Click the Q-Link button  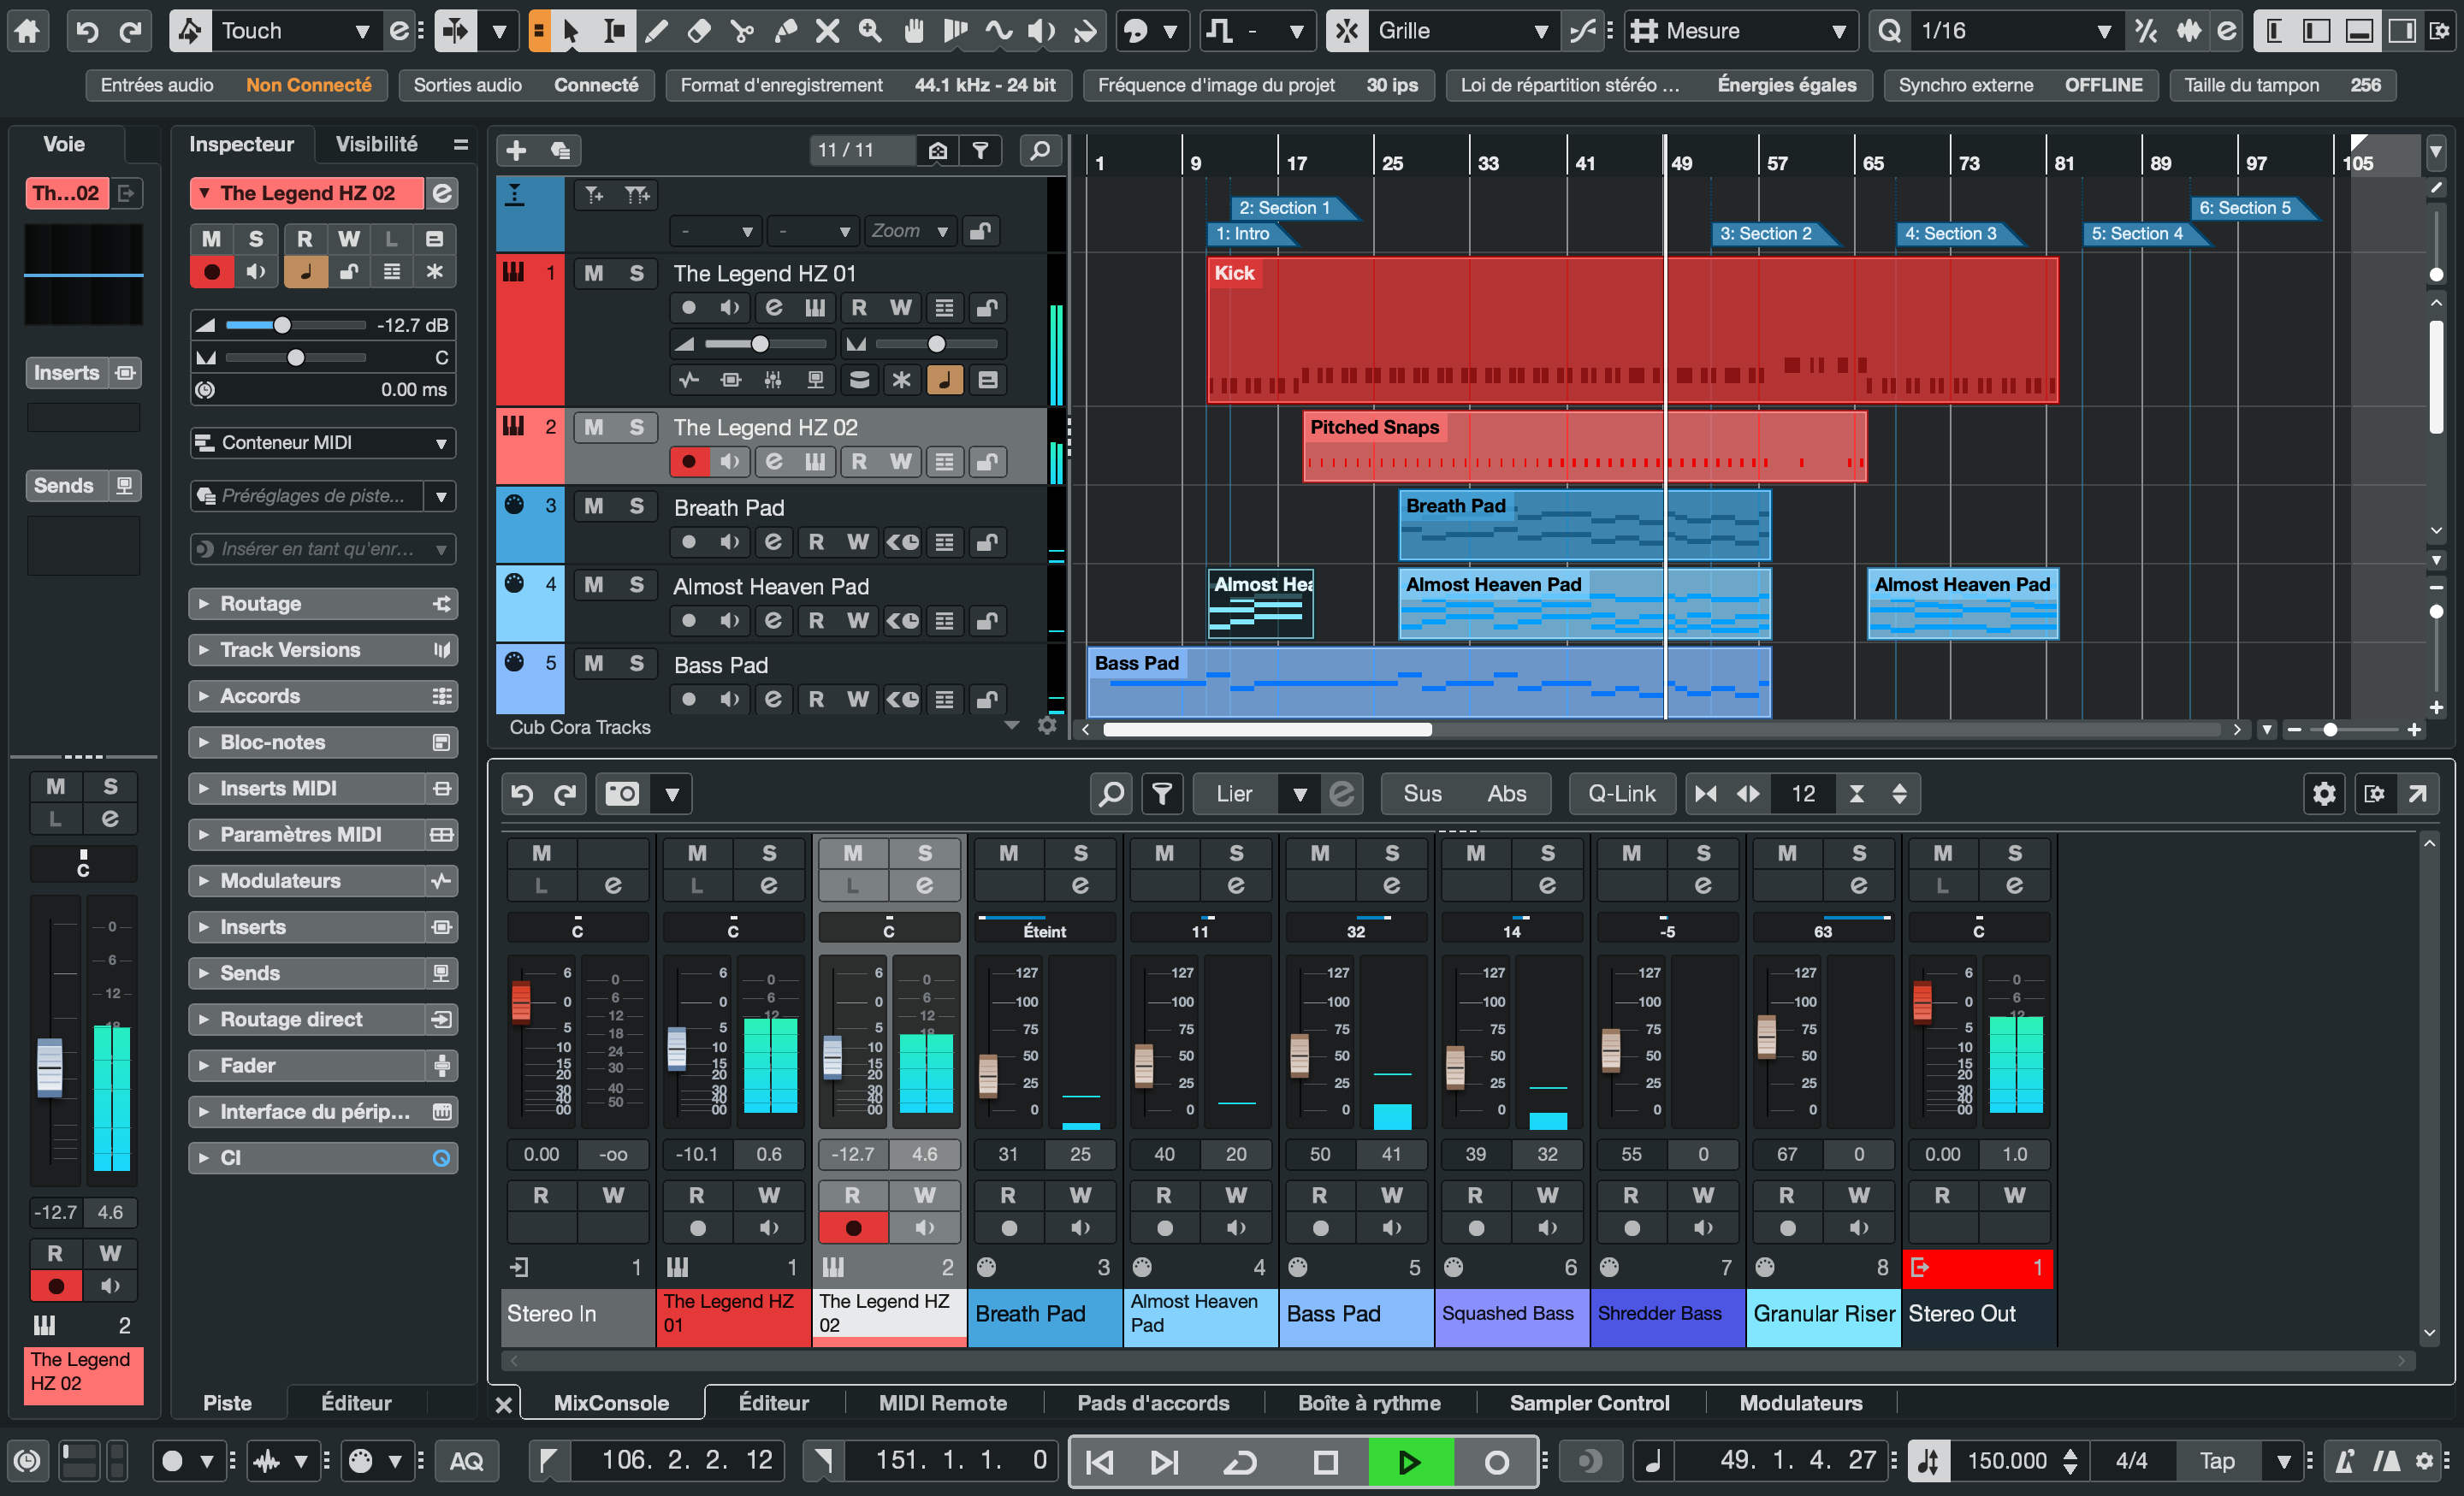(x=1621, y=794)
